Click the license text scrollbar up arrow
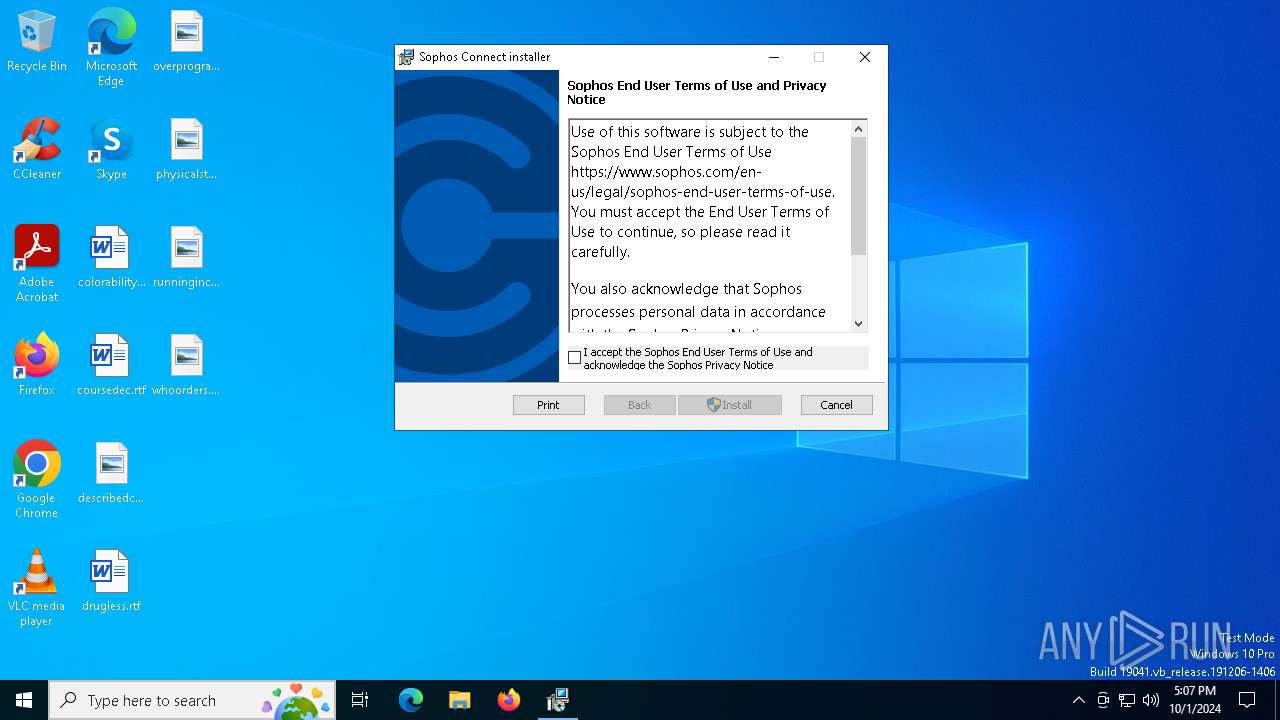This screenshot has width=1280, height=720. coord(858,129)
